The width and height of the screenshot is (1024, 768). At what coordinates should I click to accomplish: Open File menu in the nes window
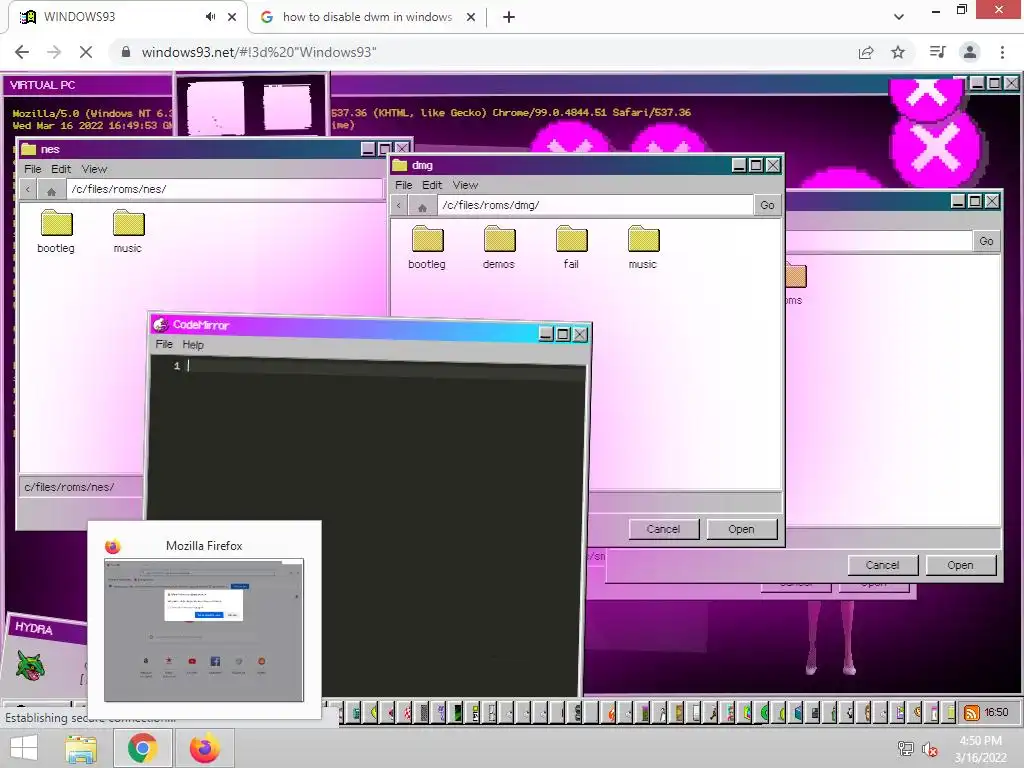[x=33, y=169]
